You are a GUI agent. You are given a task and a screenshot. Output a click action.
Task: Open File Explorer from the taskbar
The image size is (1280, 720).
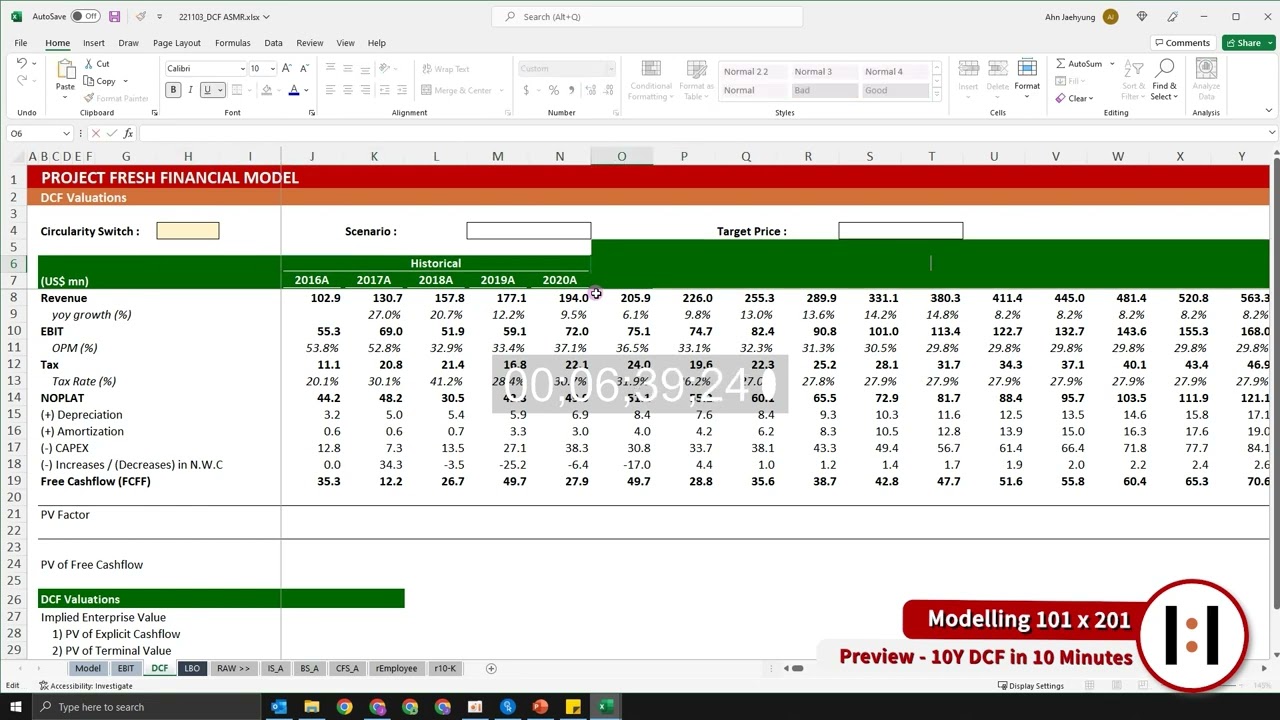(x=312, y=707)
